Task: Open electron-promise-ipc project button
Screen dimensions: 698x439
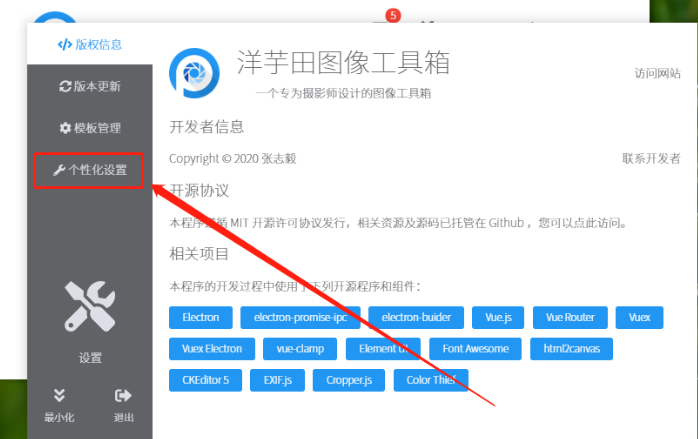Action: pyautogui.click(x=300, y=317)
